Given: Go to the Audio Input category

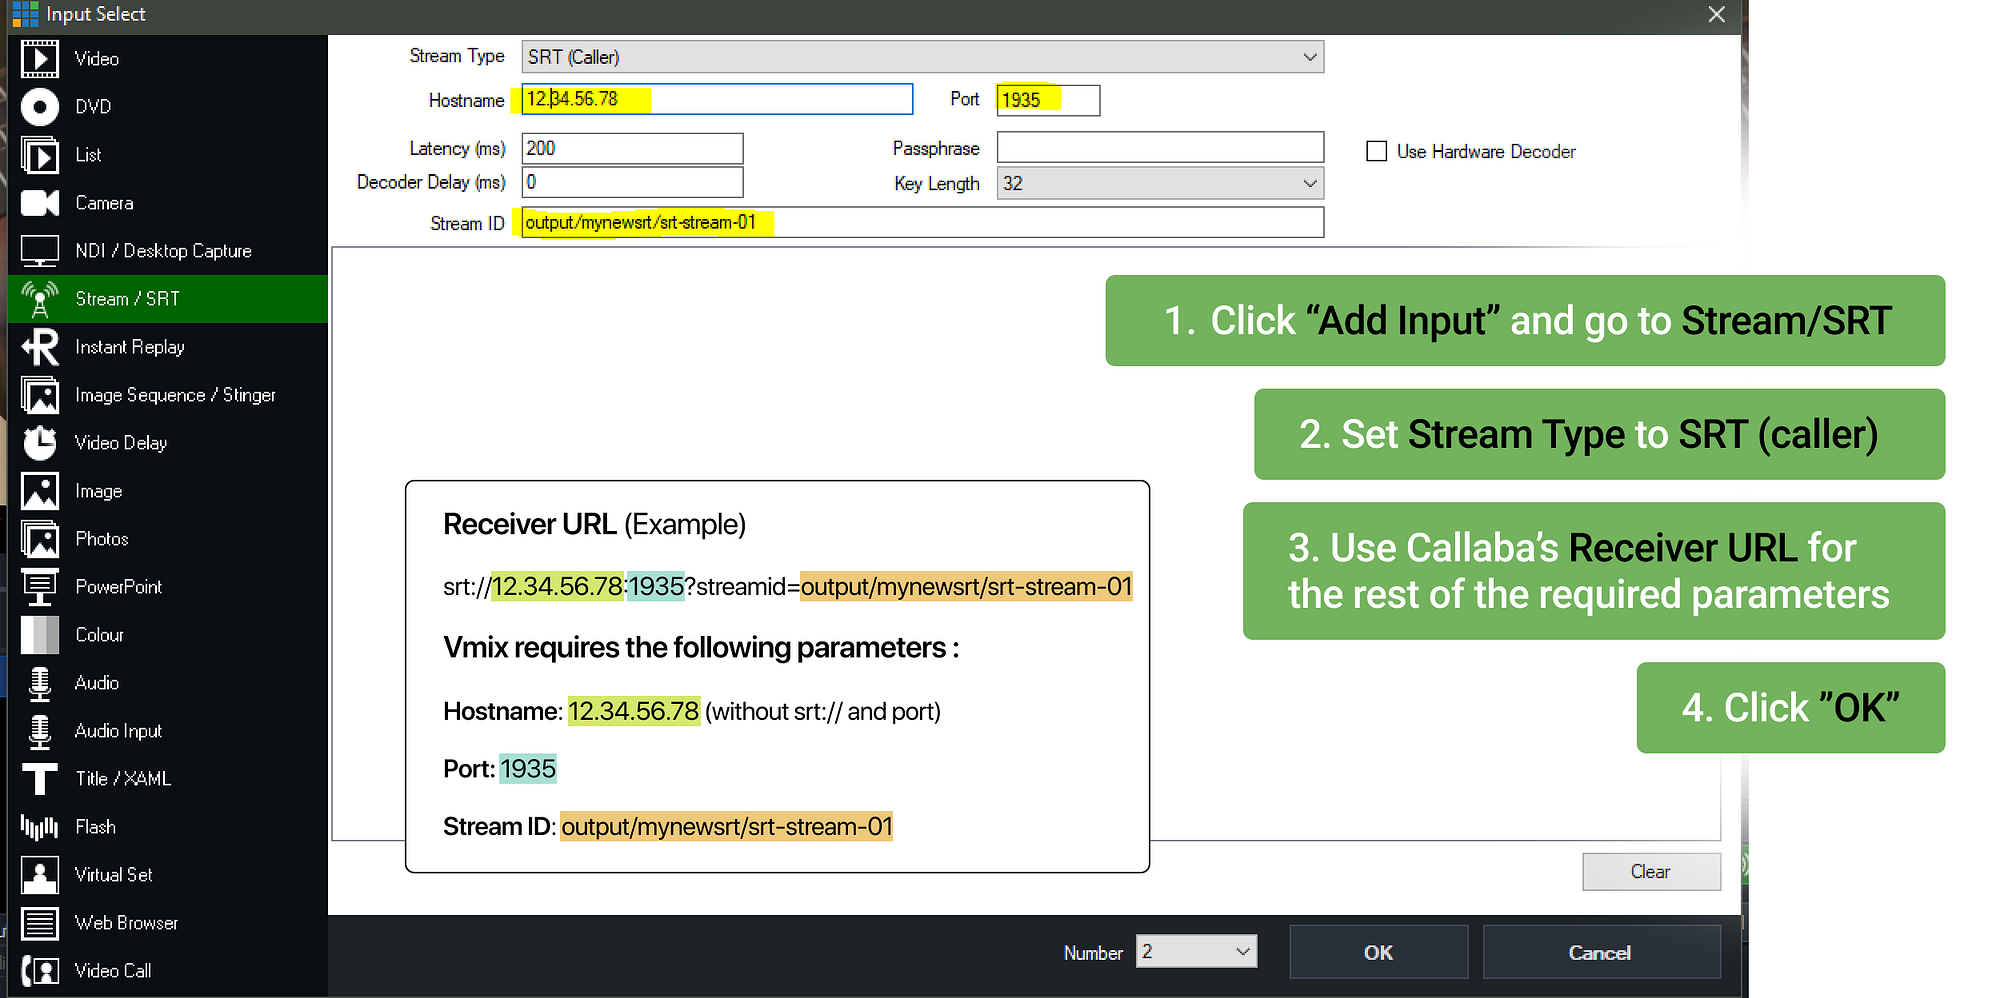Looking at the screenshot, I should coord(168,730).
